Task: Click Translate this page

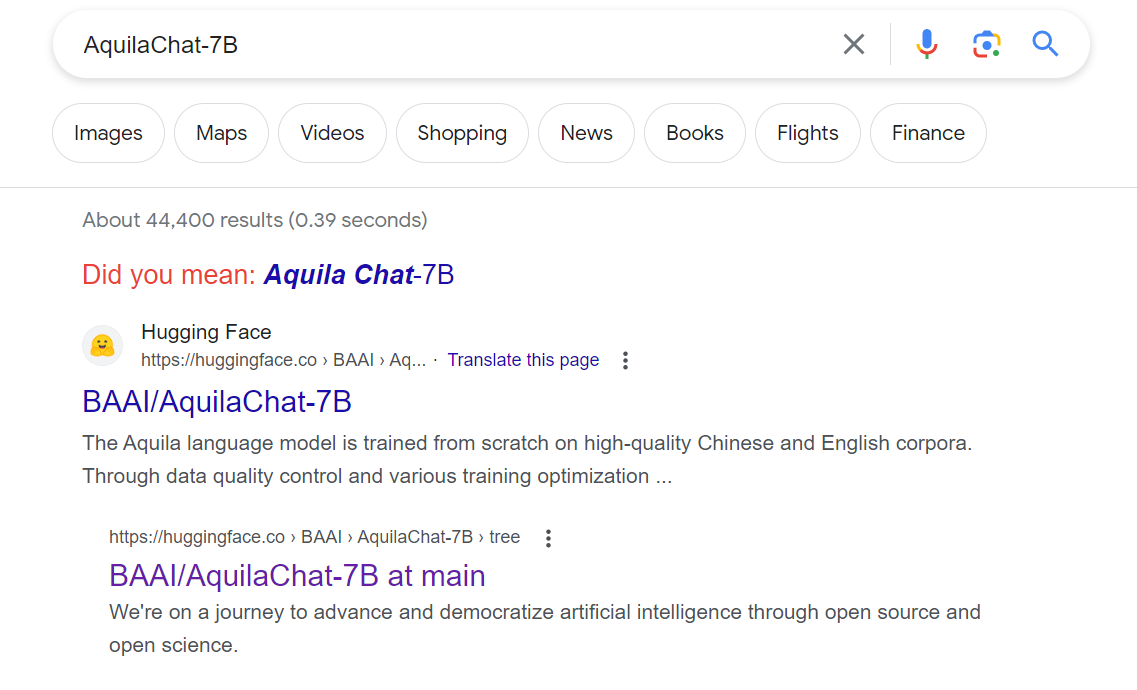Action: pyautogui.click(x=523, y=360)
